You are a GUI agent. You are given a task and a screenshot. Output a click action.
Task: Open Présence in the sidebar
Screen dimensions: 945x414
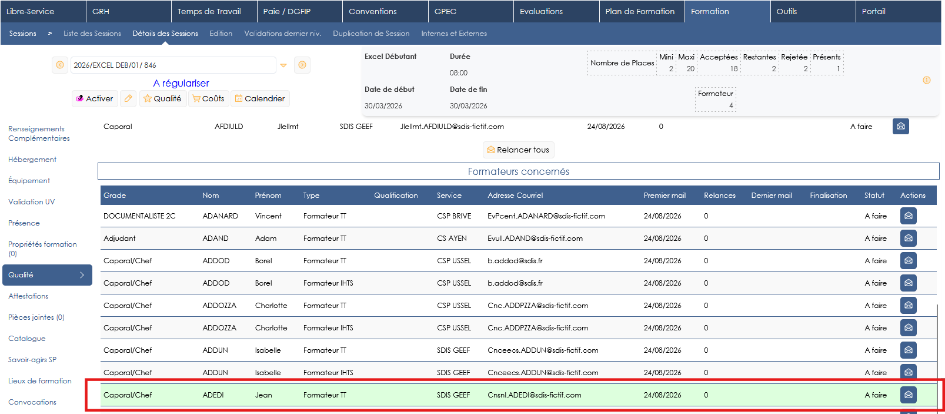24,223
